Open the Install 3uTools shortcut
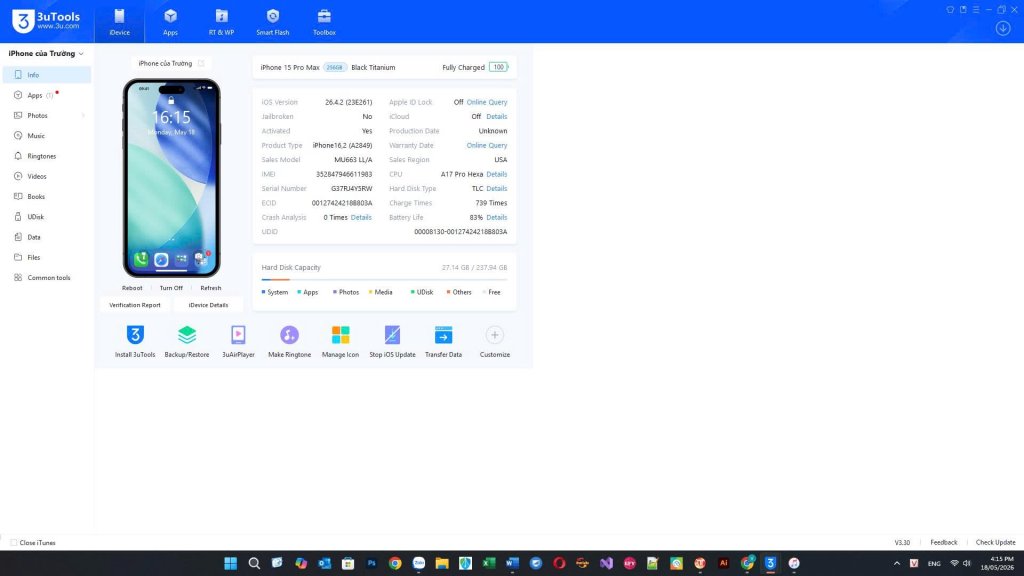The image size is (1024, 576). point(135,341)
